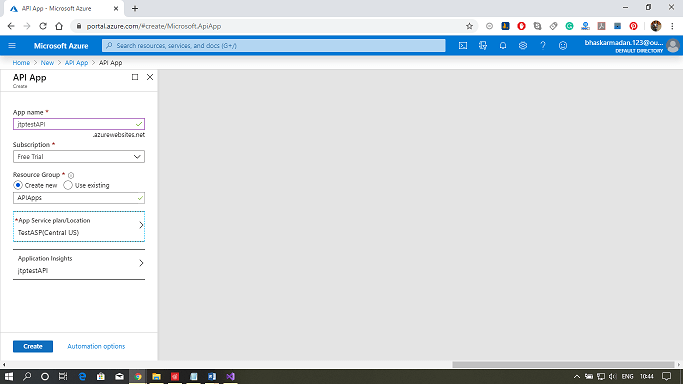This screenshot has width=683, height=384.
Task: Open Microsoft Edge from the taskbar
Action: point(82,377)
